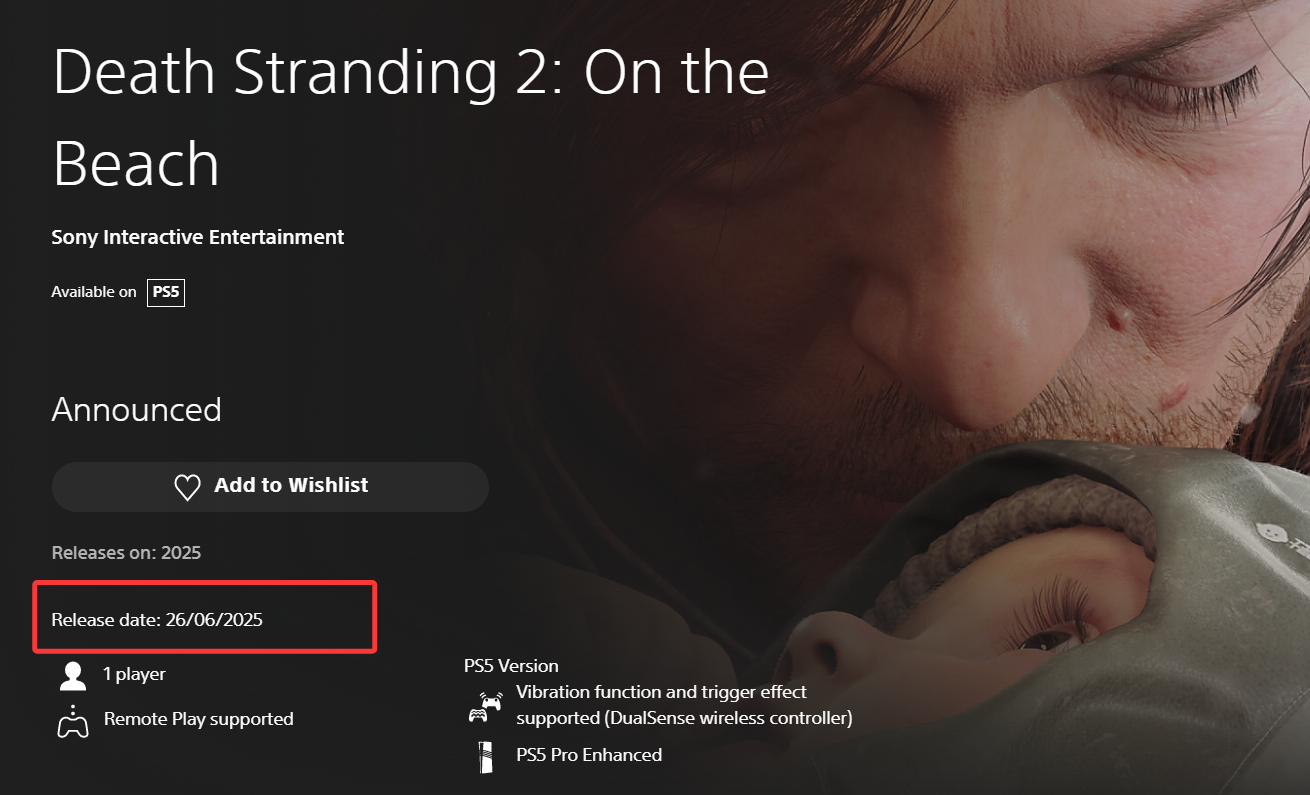Click the Release date 26/06/2025 line

157,620
